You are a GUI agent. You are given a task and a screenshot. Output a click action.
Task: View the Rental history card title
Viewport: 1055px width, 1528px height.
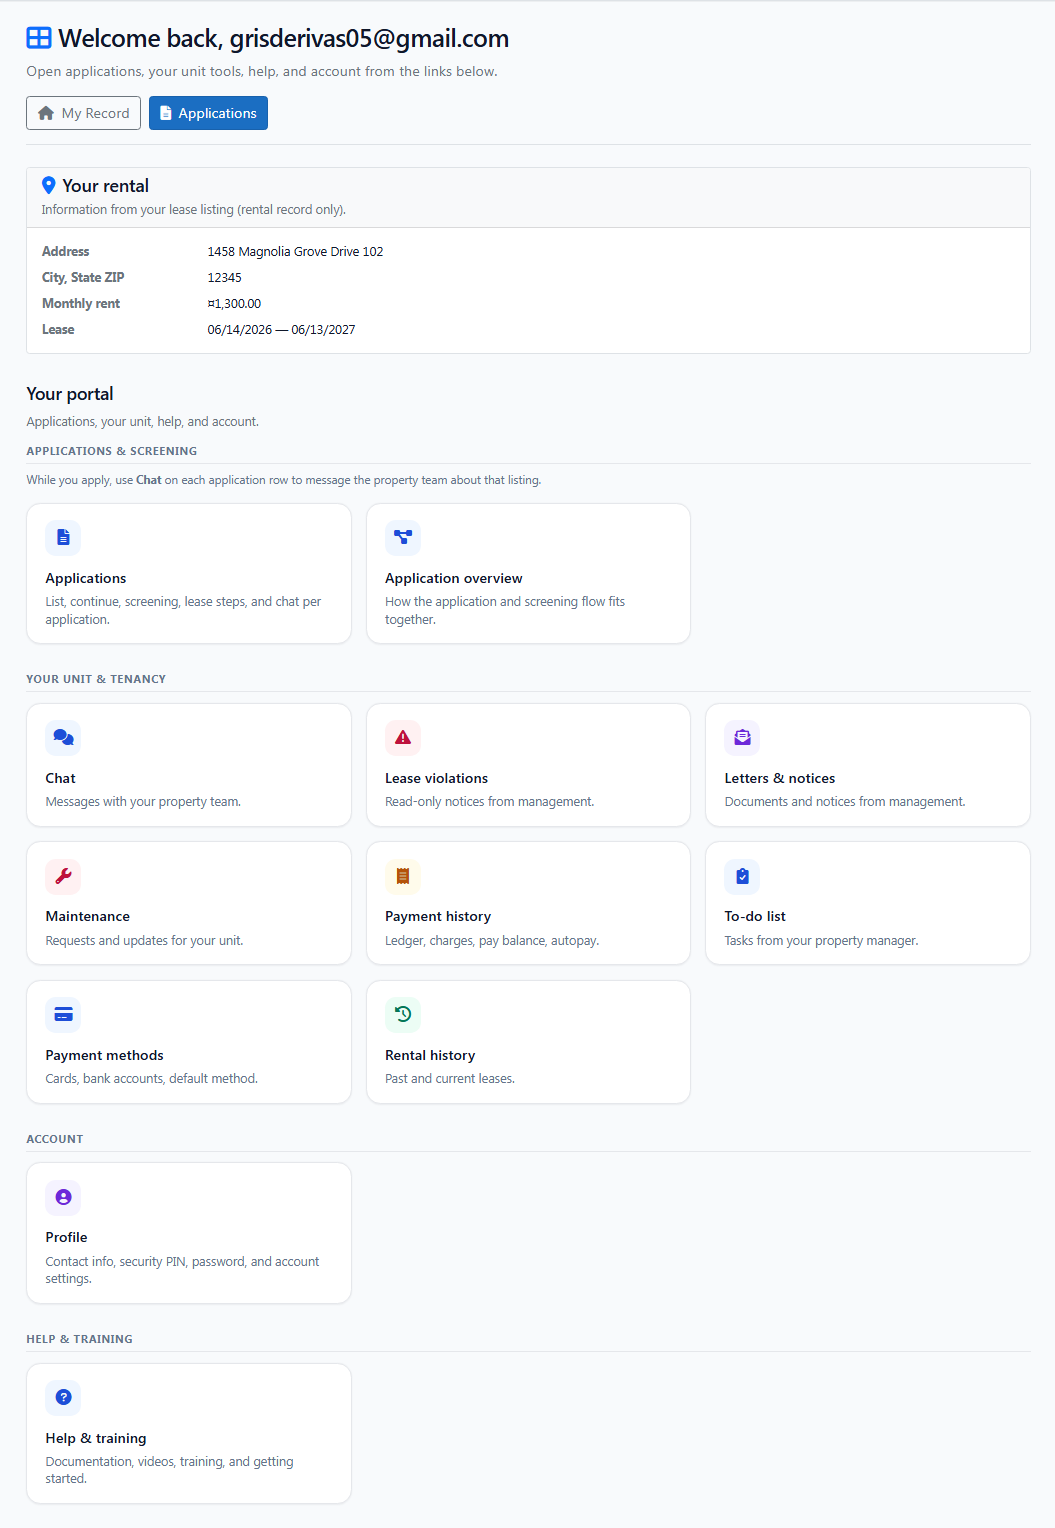click(430, 1055)
